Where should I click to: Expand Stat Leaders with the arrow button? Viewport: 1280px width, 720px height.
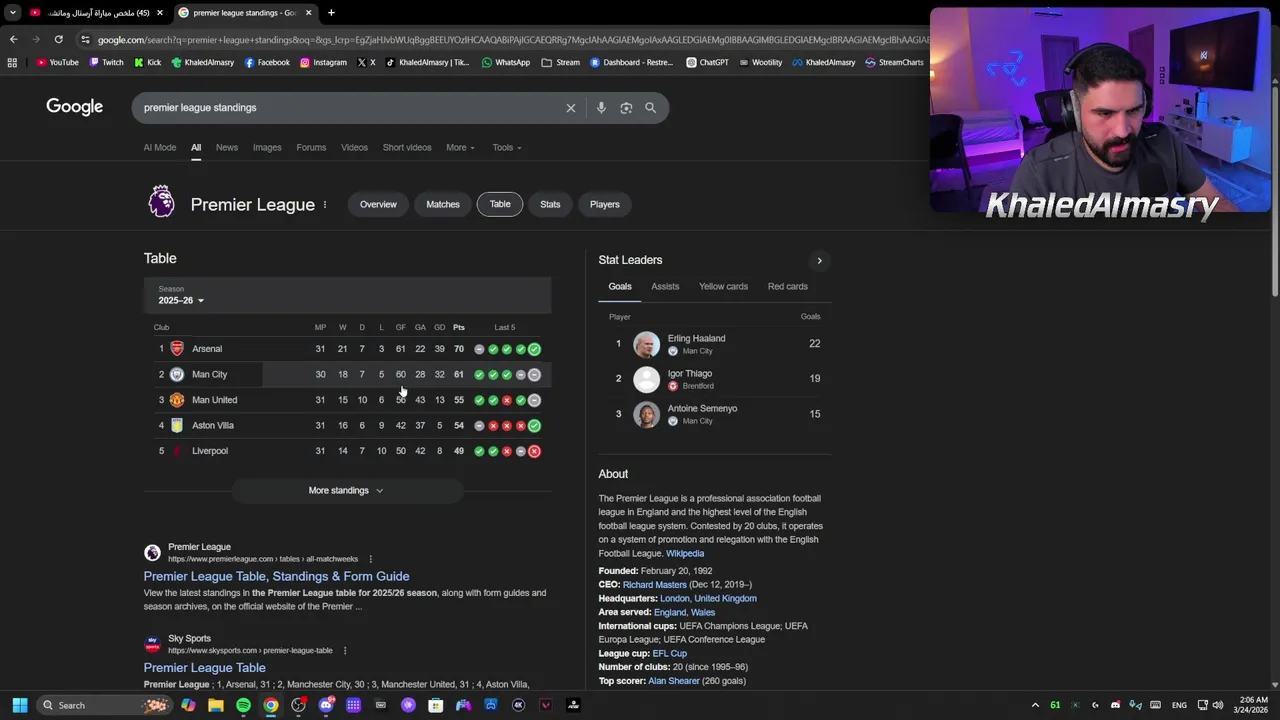pyautogui.click(x=819, y=261)
